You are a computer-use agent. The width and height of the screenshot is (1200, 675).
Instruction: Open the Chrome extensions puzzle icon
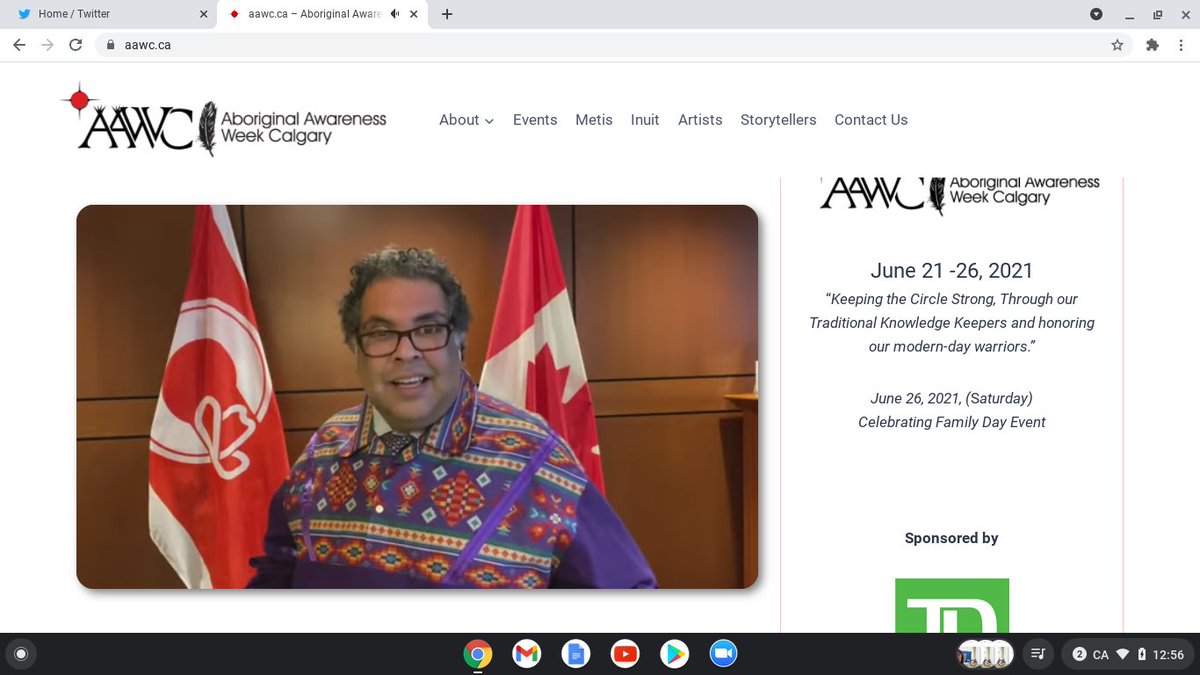click(1153, 45)
